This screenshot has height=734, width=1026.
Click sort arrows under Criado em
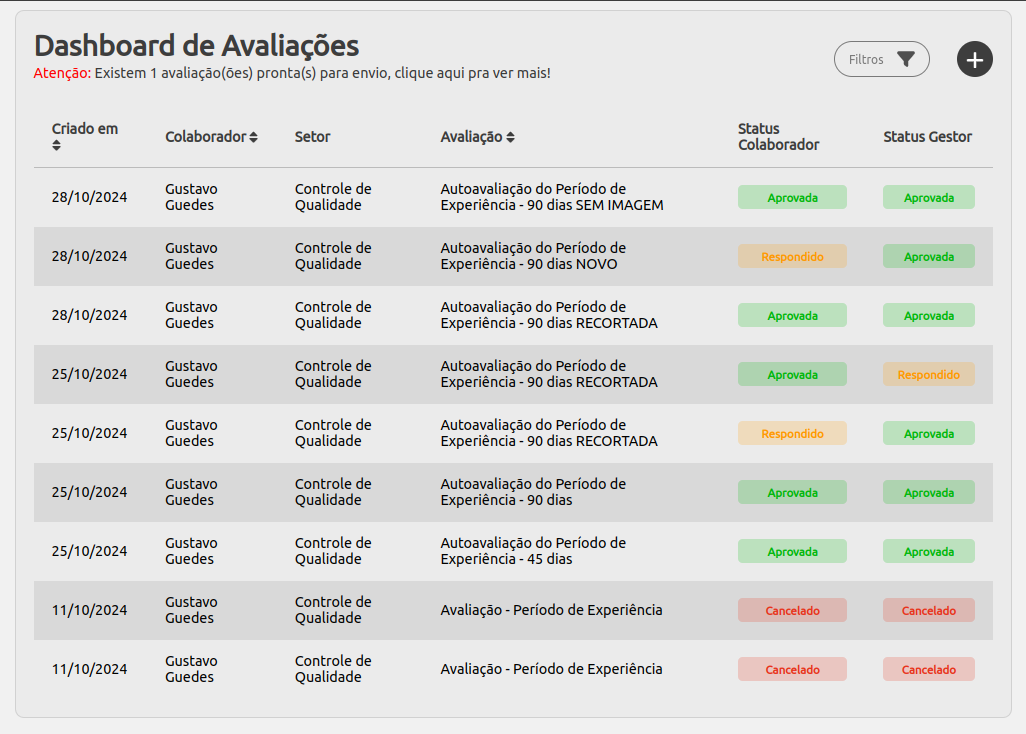click(57, 146)
